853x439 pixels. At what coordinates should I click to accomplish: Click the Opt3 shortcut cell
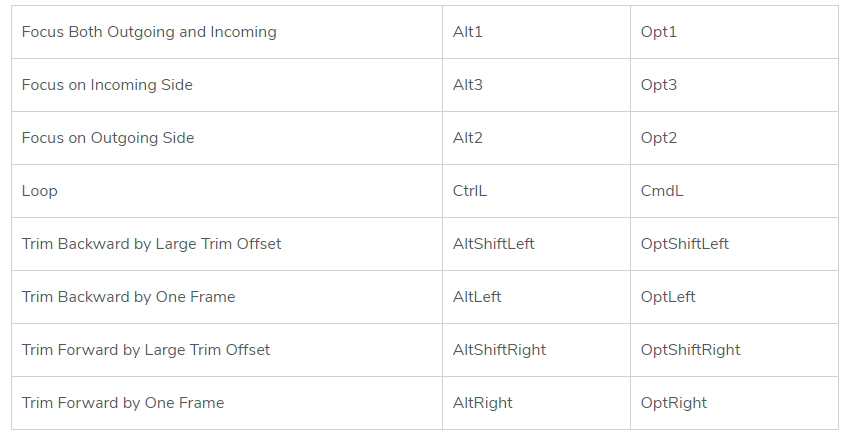click(659, 85)
